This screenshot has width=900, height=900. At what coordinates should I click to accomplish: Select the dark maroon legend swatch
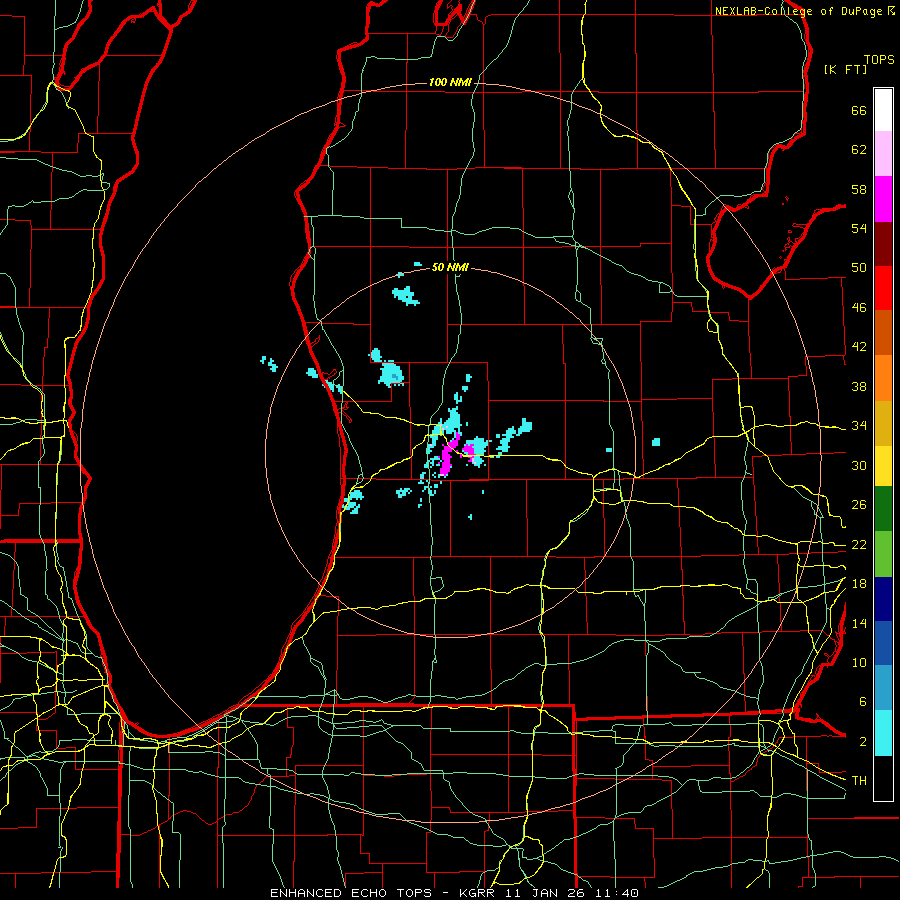pos(883,244)
